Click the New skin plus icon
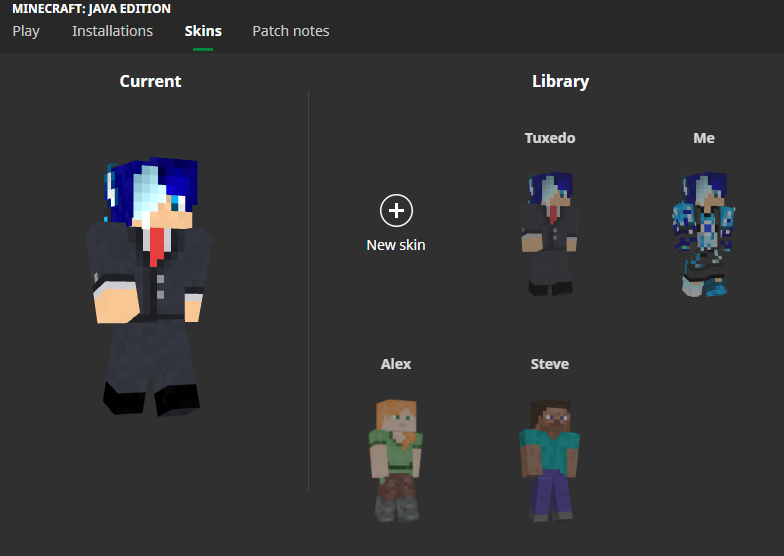Screen dimensions: 784x556 click(x=396, y=210)
